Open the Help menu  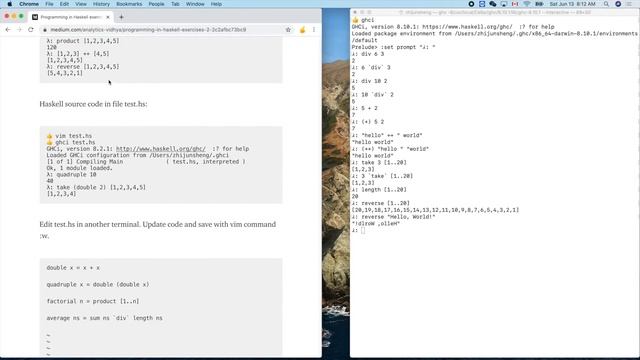point(216,4)
